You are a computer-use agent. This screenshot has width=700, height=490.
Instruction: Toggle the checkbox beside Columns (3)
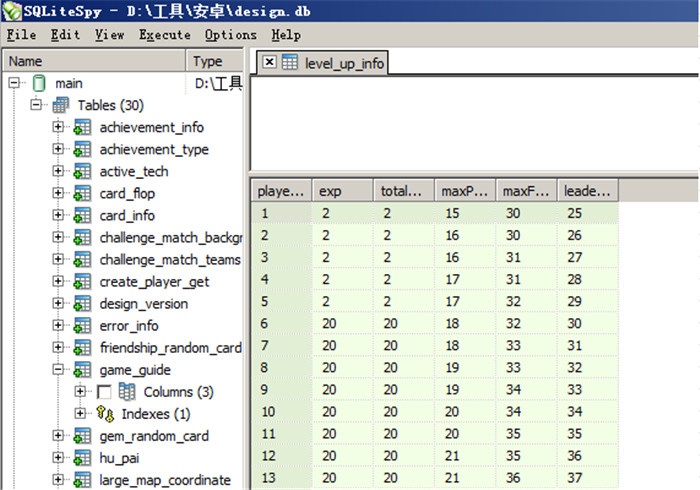[104, 392]
